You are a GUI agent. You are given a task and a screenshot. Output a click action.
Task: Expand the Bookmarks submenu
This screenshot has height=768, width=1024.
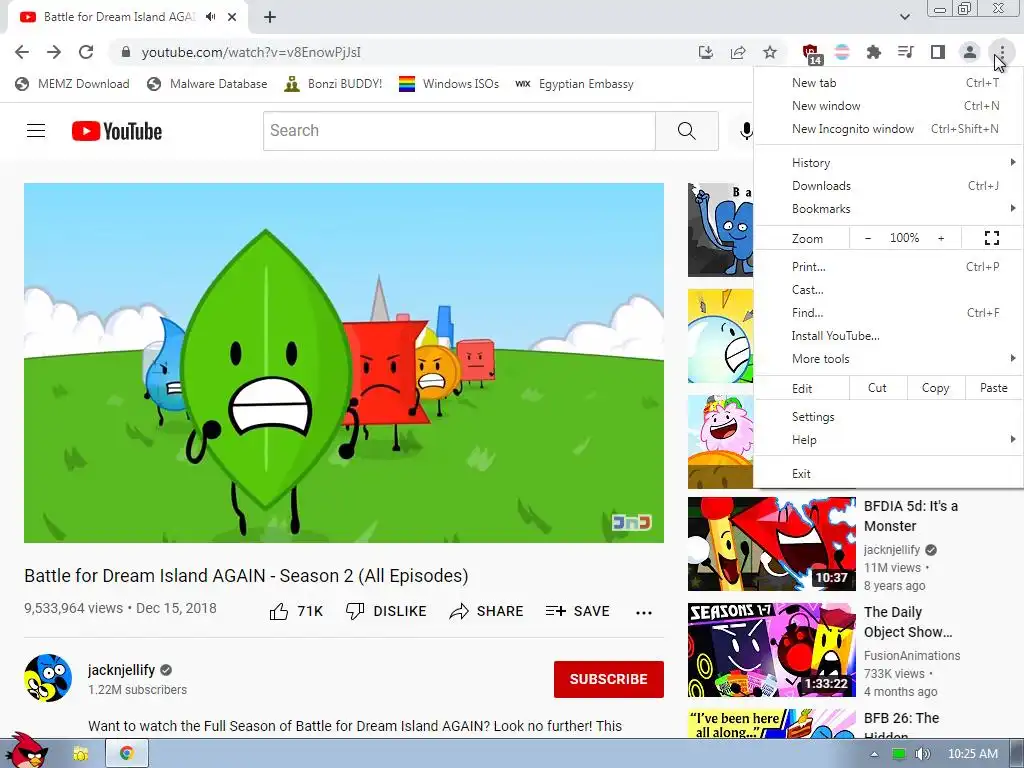coord(889,208)
